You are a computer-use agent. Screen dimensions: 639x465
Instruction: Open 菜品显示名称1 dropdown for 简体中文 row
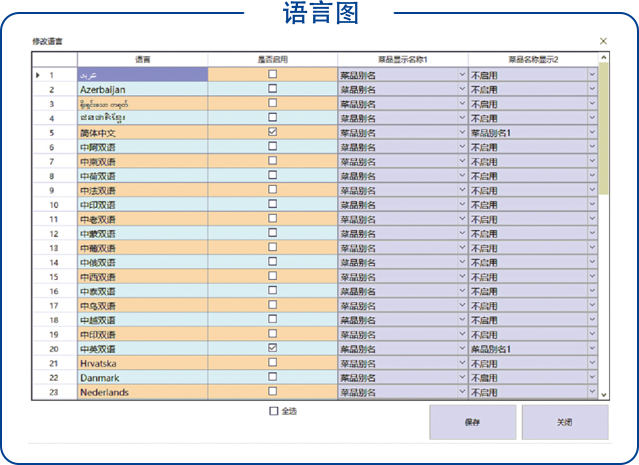click(462, 132)
